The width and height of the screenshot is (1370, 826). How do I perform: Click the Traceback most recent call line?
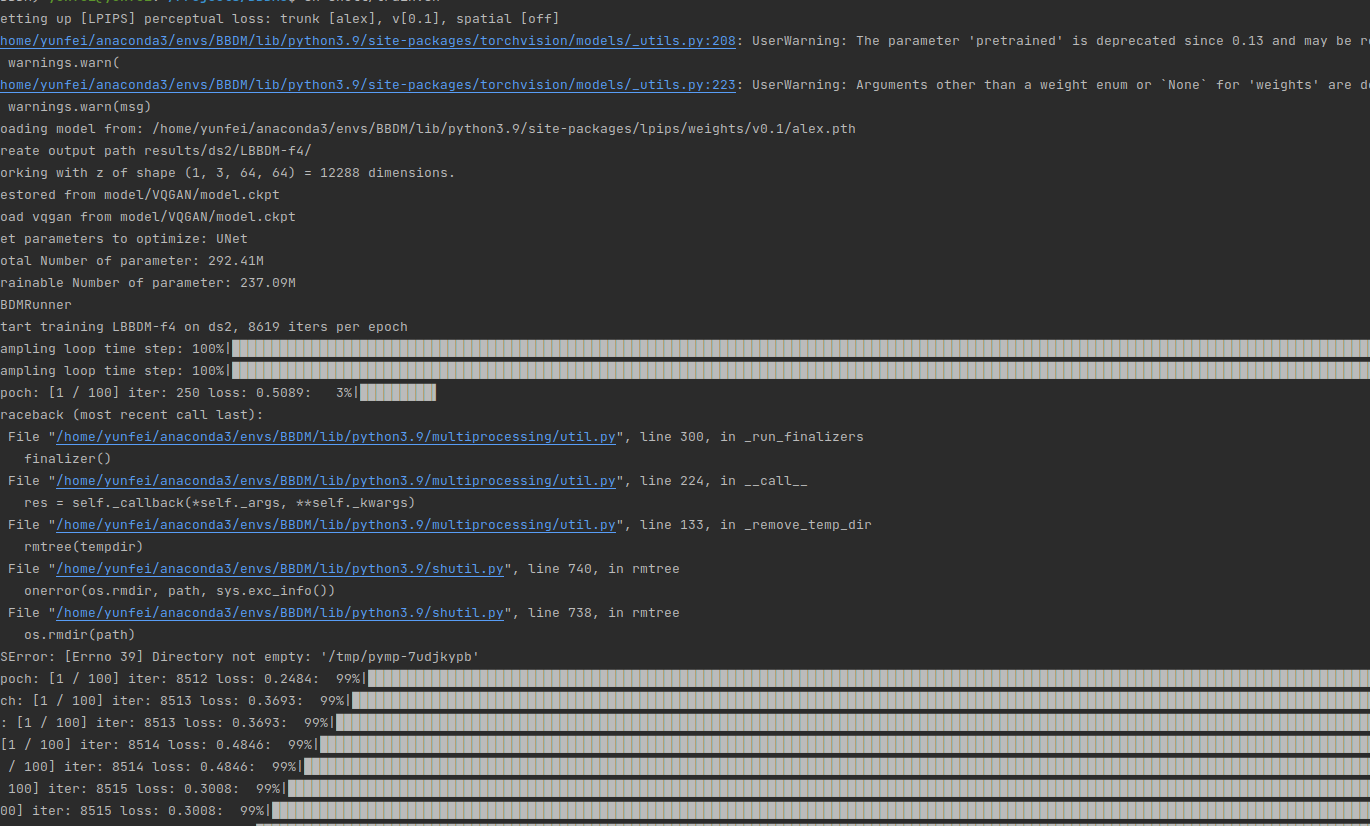130,414
